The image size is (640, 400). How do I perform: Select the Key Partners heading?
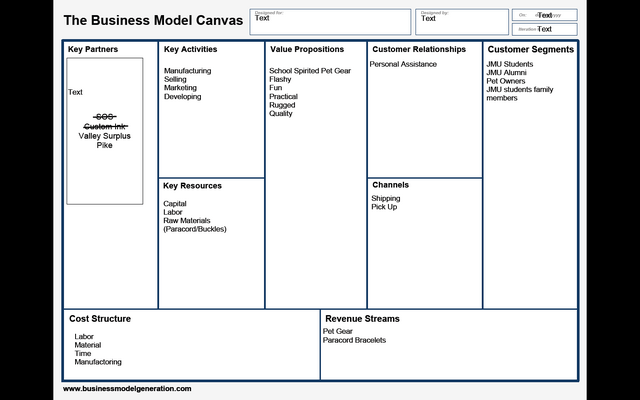click(93, 49)
